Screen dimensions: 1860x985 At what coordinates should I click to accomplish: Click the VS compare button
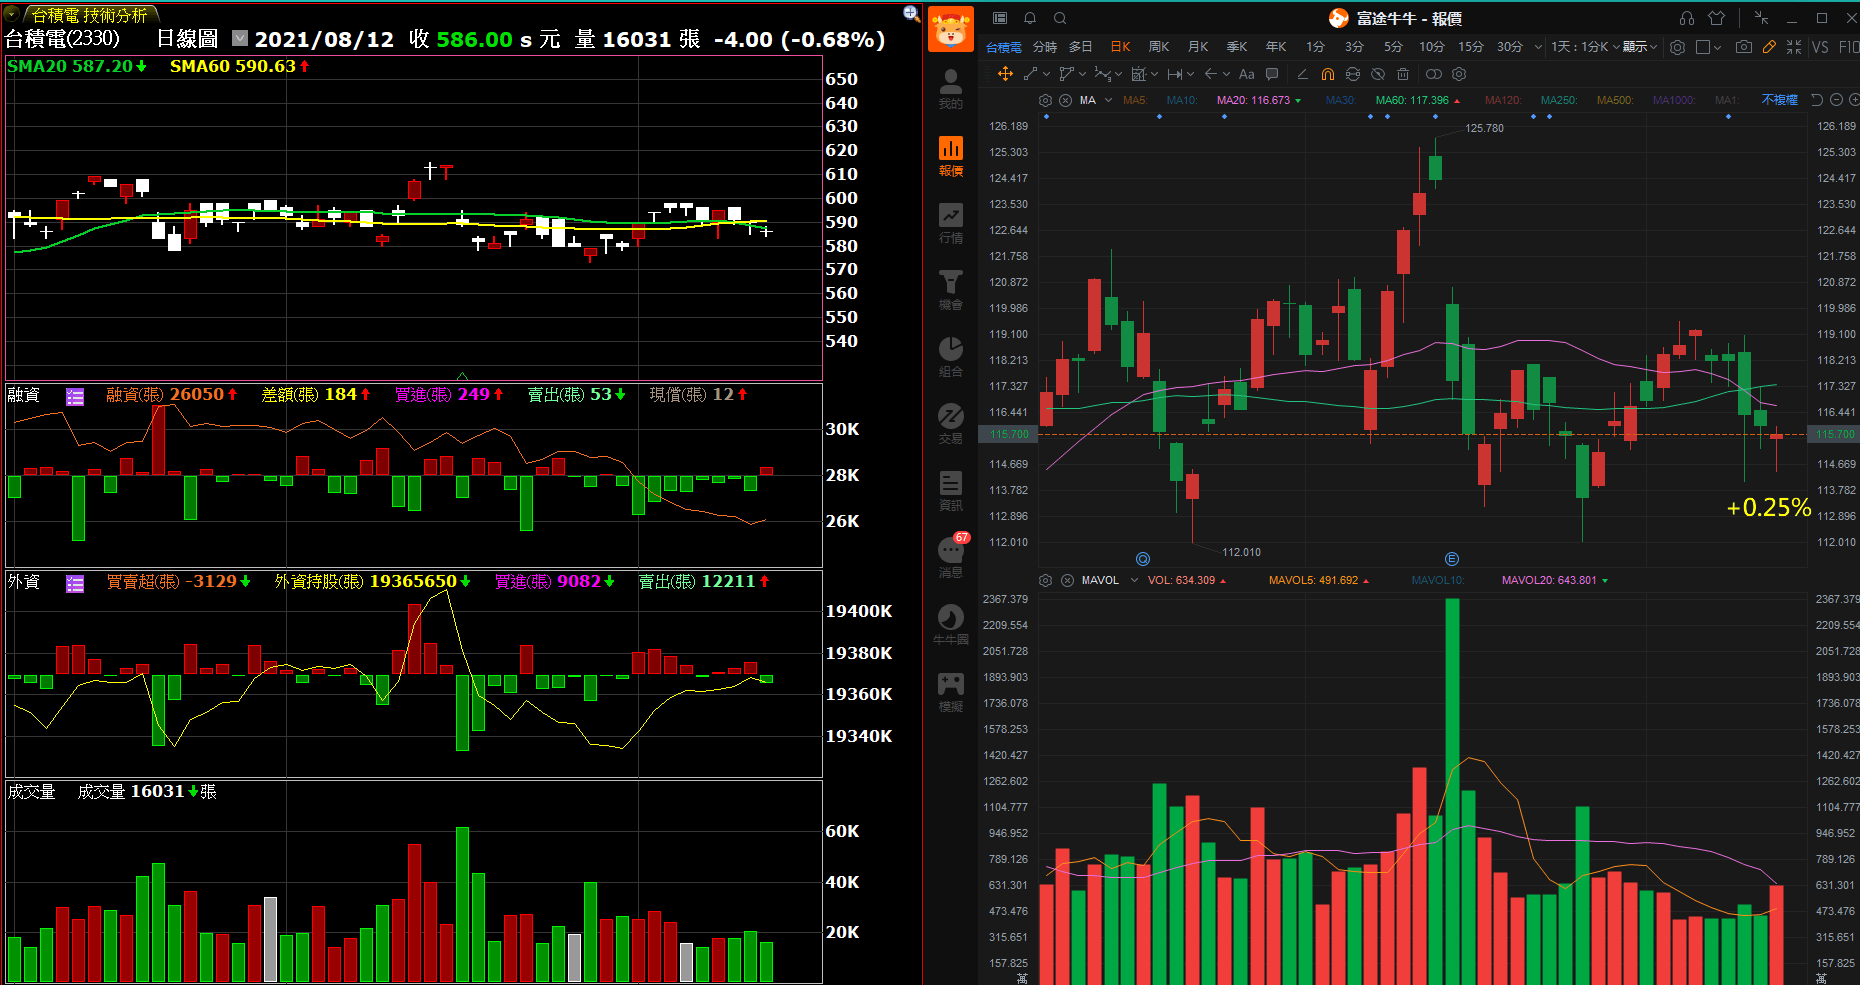pyautogui.click(x=1820, y=47)
